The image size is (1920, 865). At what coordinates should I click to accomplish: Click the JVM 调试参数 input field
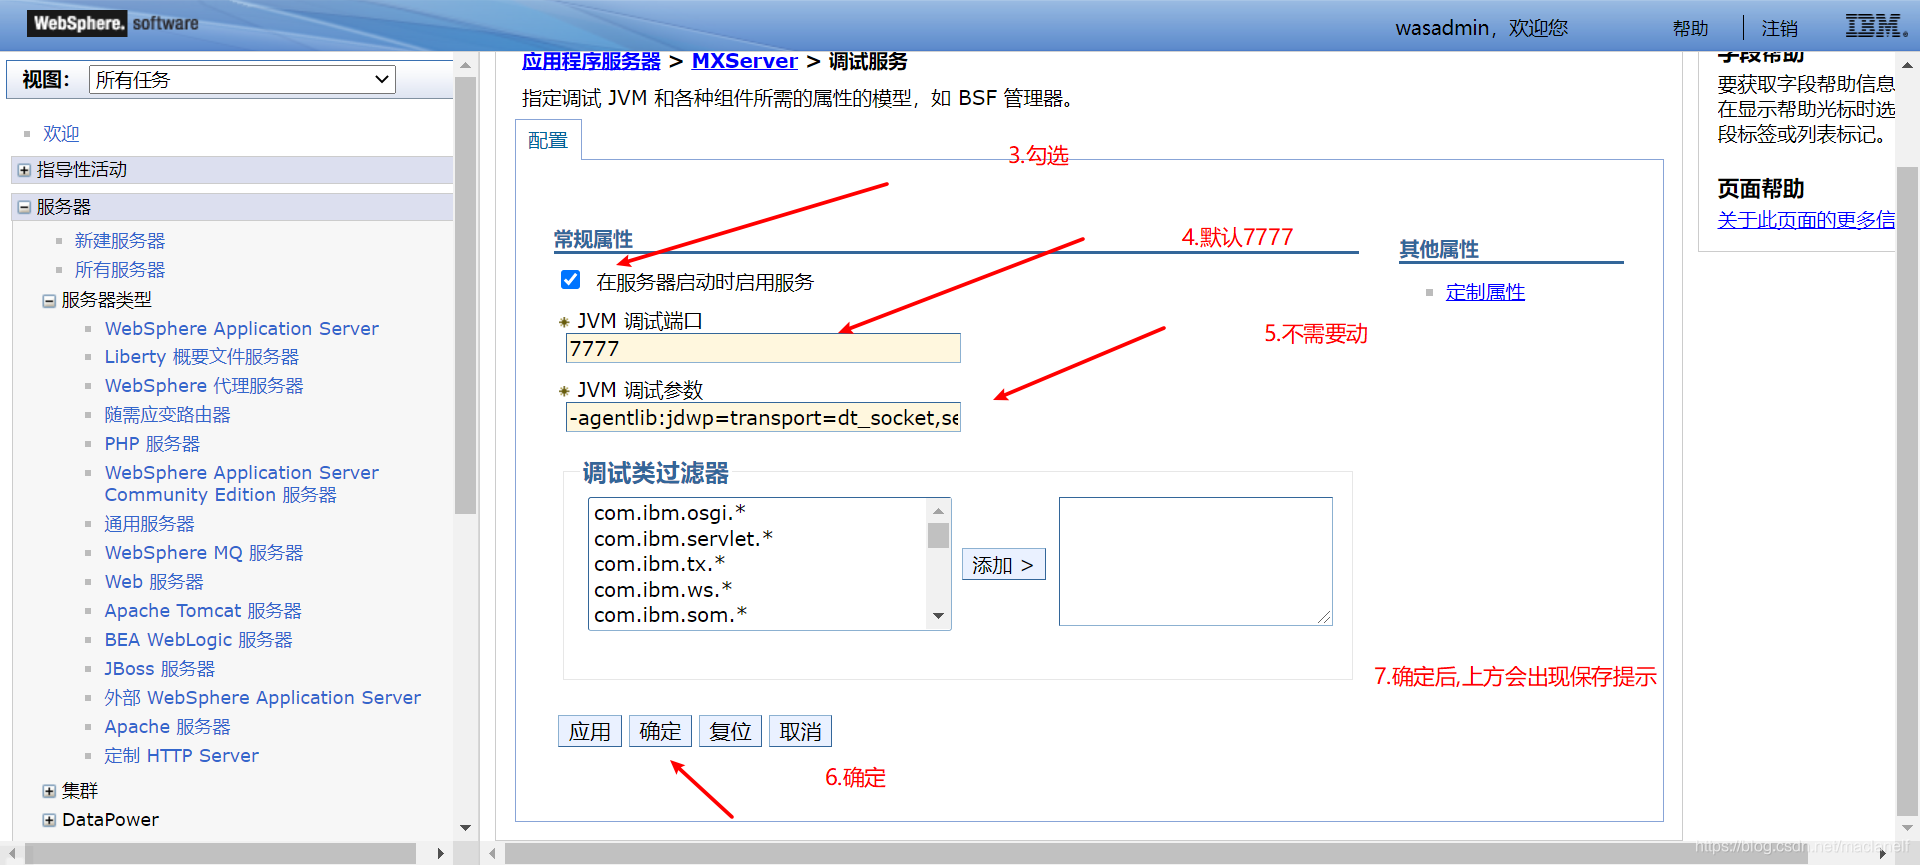click(763, 417)
